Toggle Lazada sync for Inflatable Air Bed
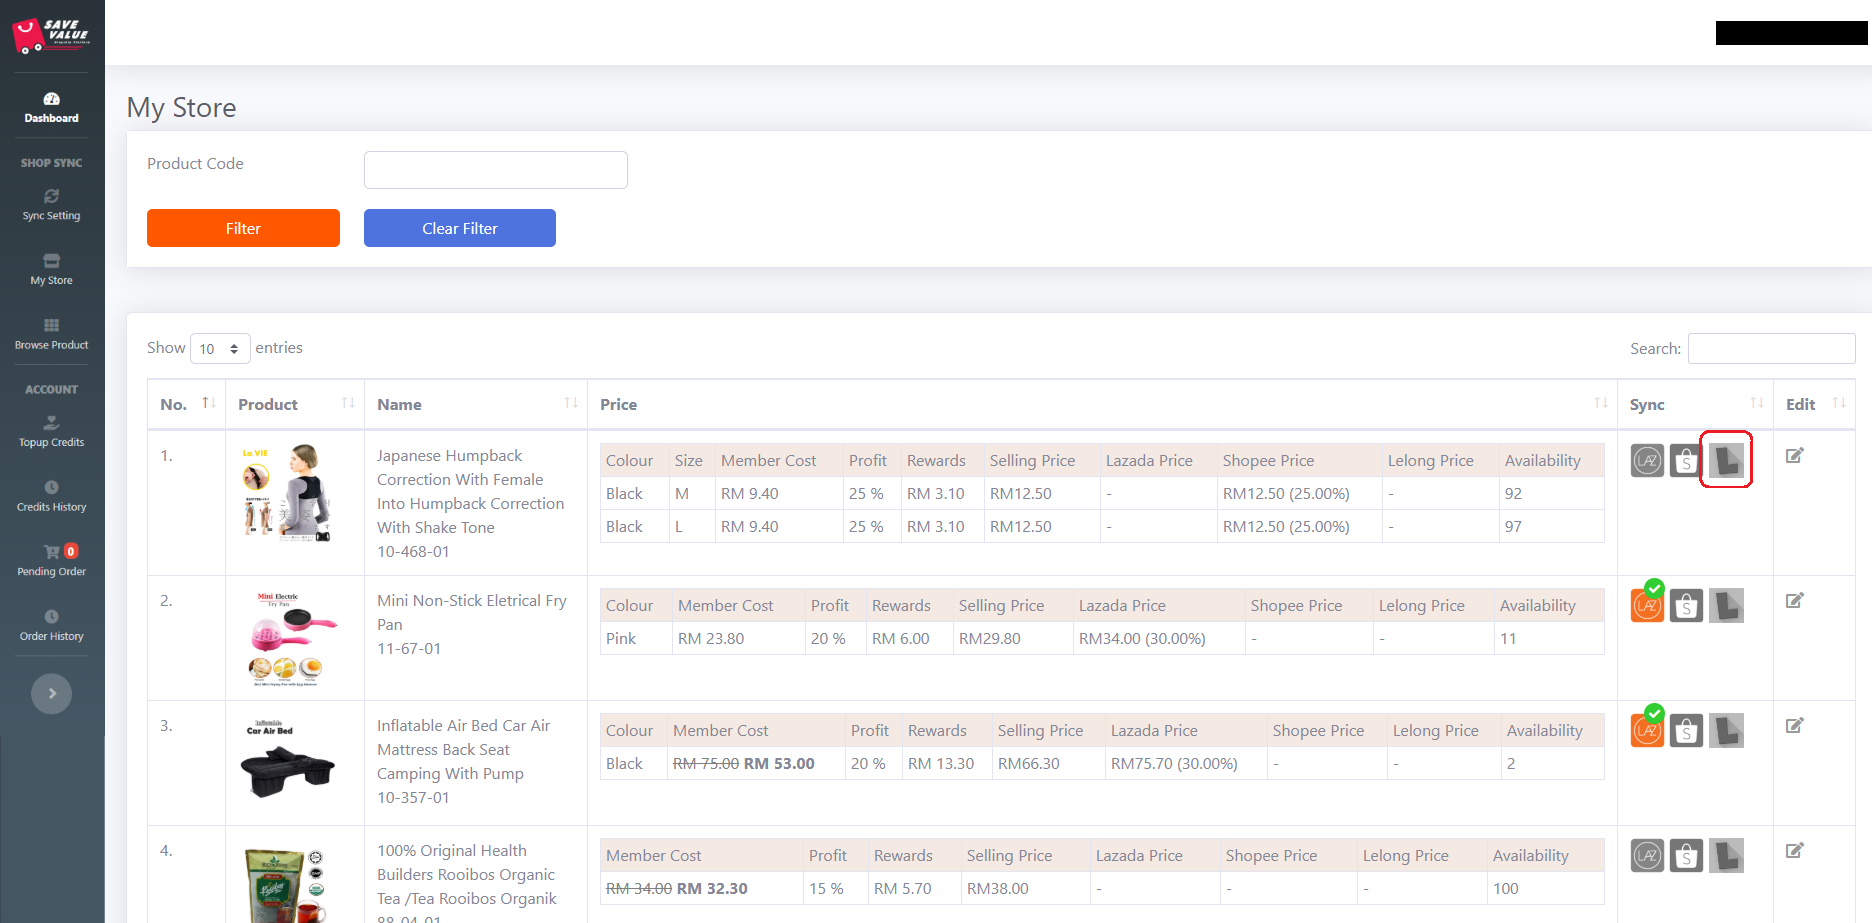Viewport: 1872px width, 923px height. 1647,730
